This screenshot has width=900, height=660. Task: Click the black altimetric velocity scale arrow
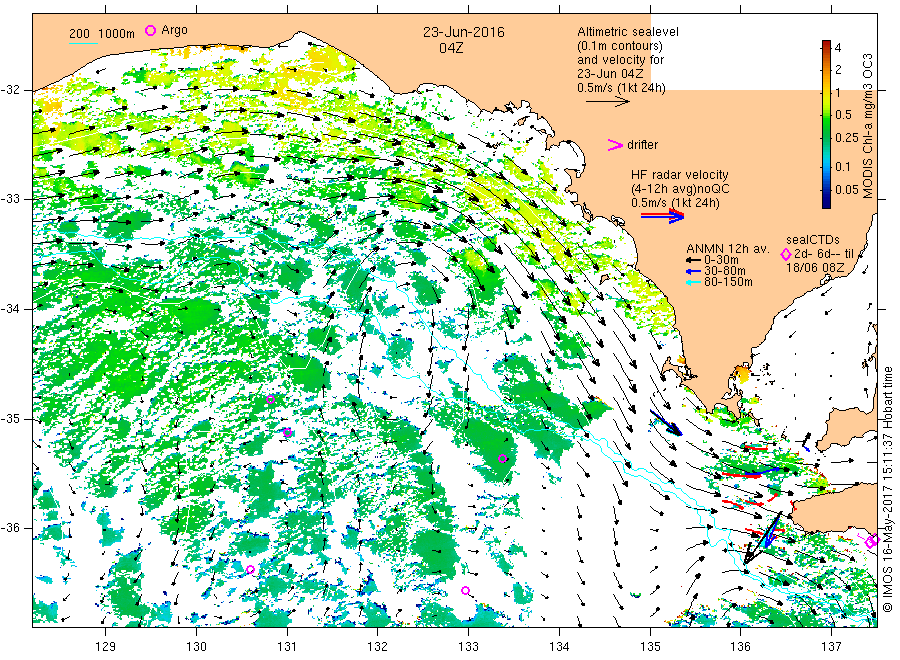coord(608,102)
